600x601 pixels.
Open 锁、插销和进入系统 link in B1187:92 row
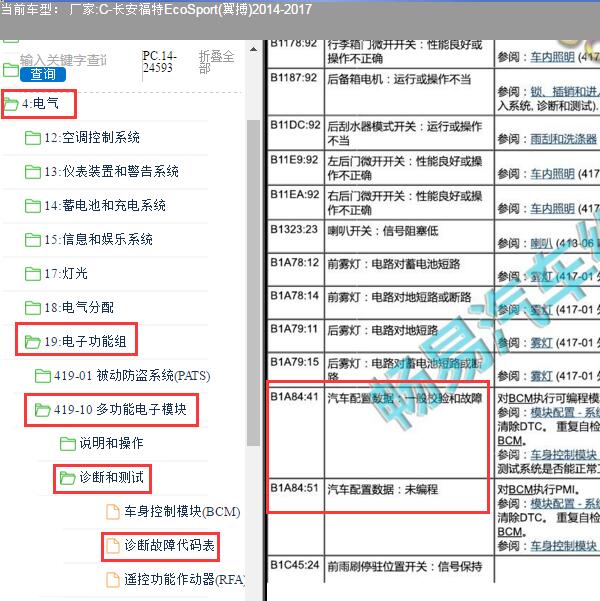(564, 92)
